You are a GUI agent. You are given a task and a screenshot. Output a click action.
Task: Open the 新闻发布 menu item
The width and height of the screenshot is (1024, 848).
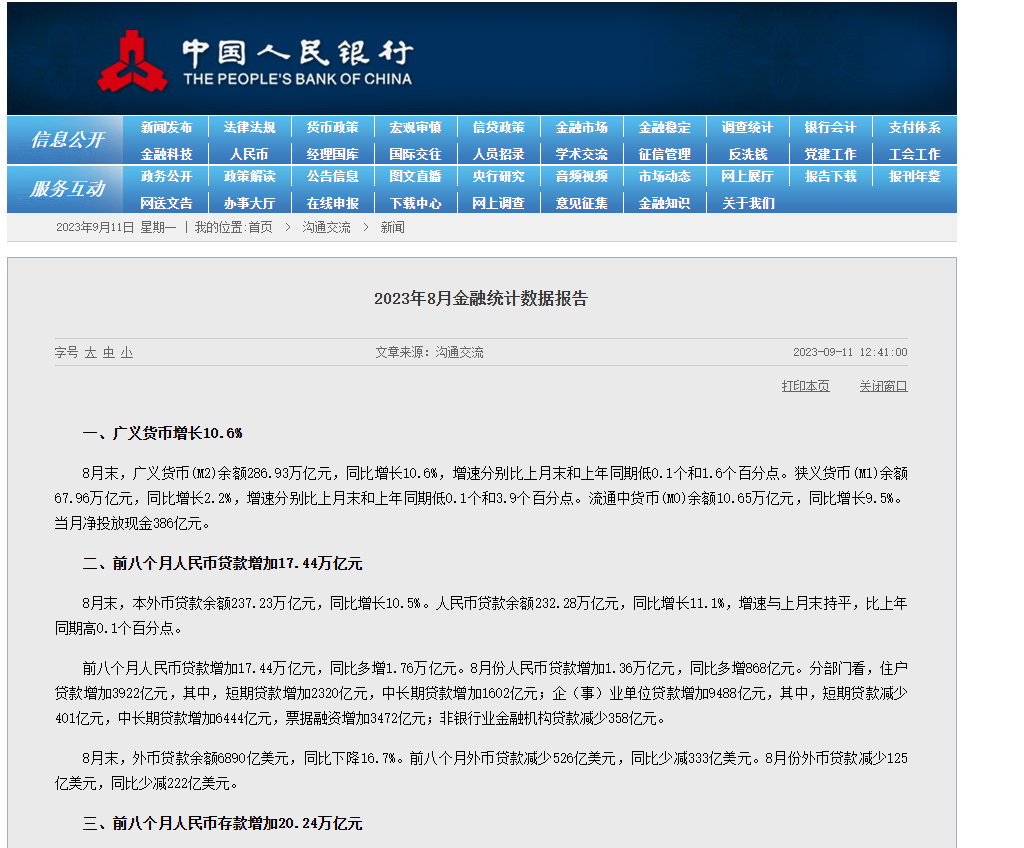[166, 128]
